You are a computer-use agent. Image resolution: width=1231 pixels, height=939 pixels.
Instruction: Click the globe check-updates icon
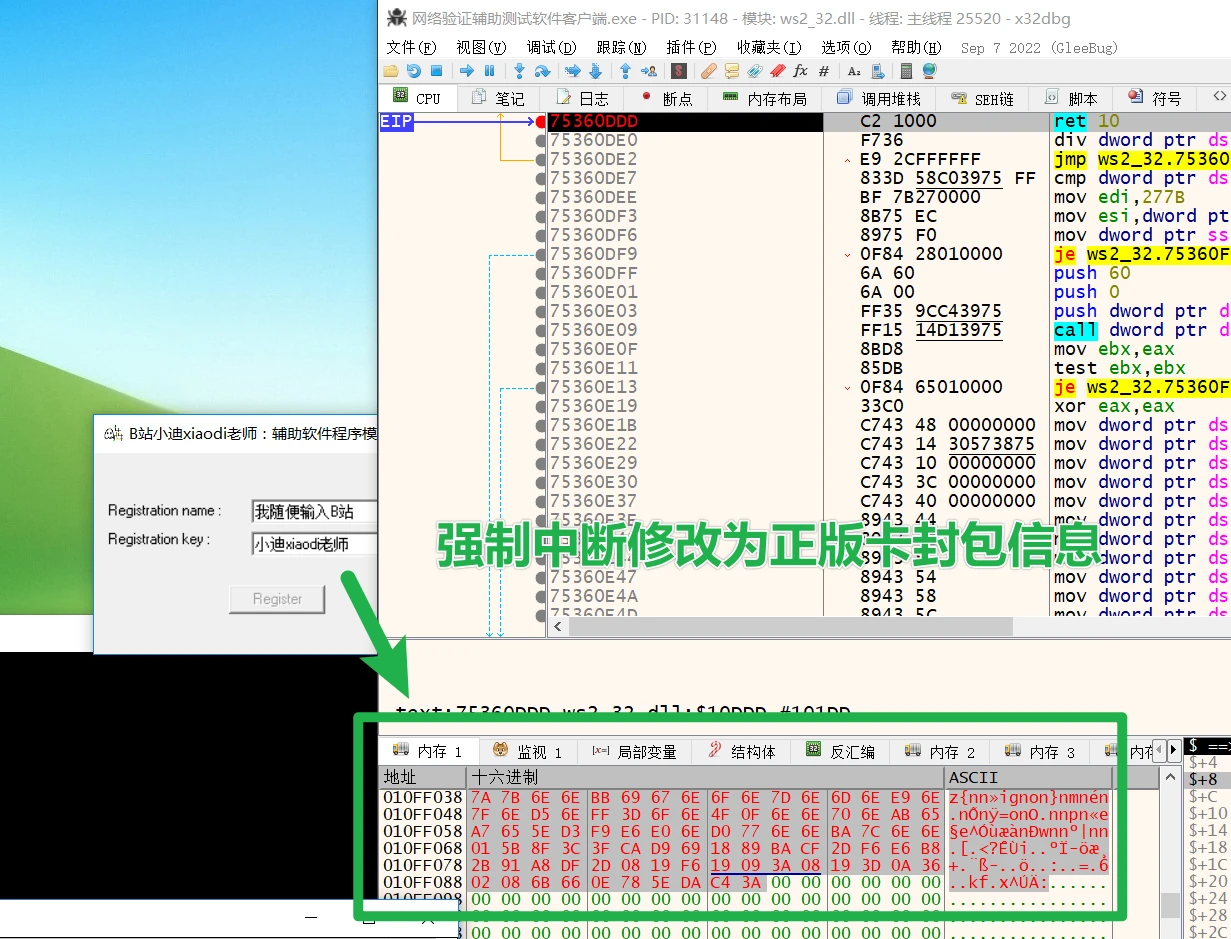click(930, 71)
